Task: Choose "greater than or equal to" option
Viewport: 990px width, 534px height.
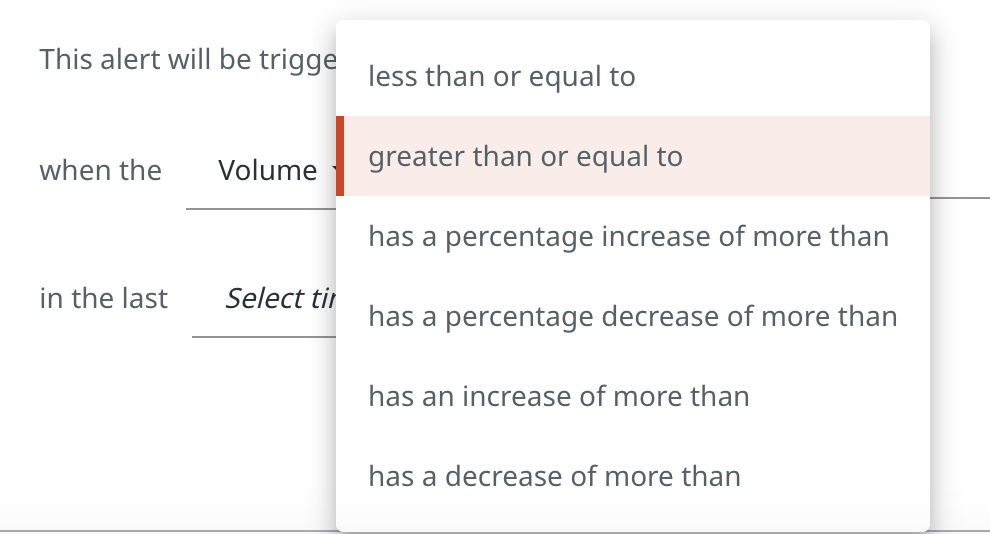Action: click(525, 157)
